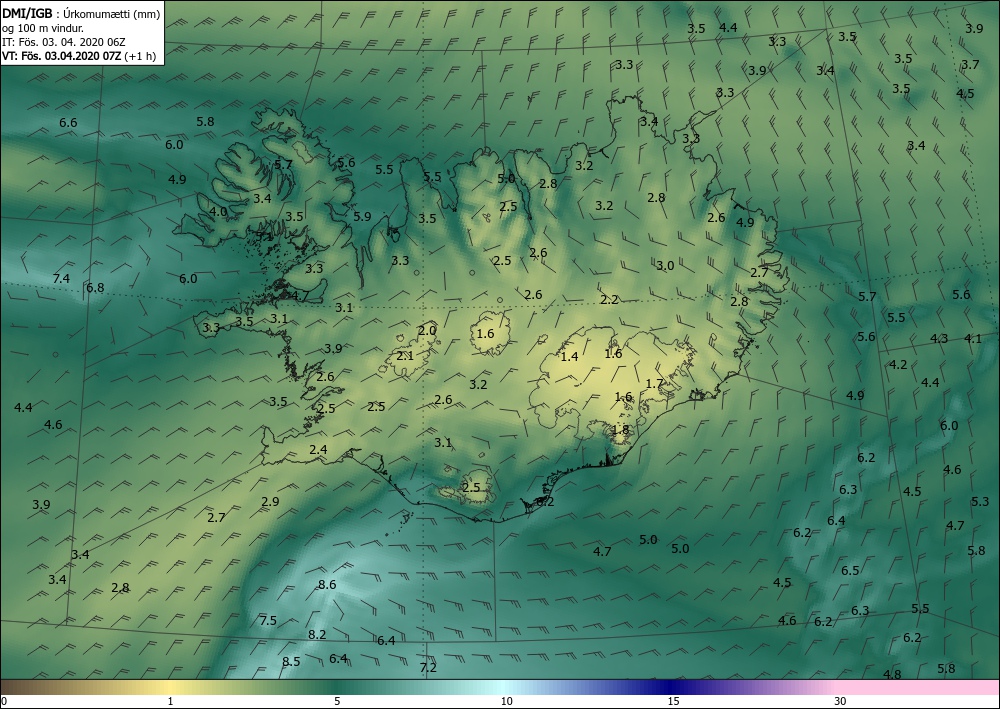The image size is (1000, 709).
Task: Select the valid time "VT: Fös. 03.04.2020 07Z (+1 h)"
Action: tap(79, 55)
